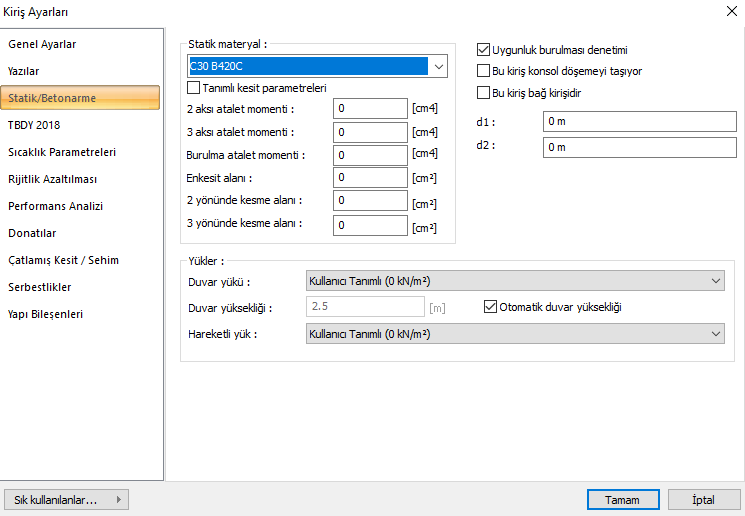Enable Tanımlı kesit parametreleri checkbox
The image size is (745, 516).
(x=194, y=88)
